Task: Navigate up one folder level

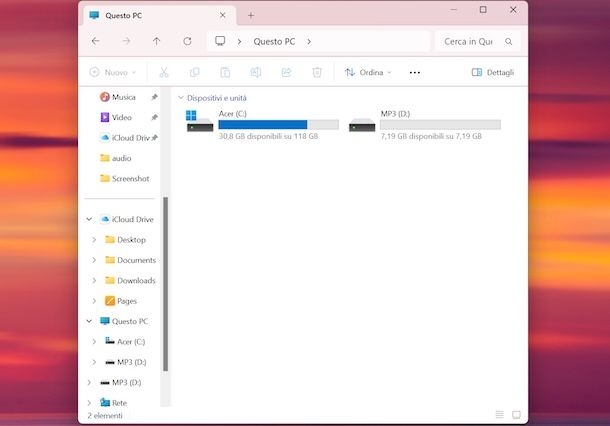Action: 156,41
